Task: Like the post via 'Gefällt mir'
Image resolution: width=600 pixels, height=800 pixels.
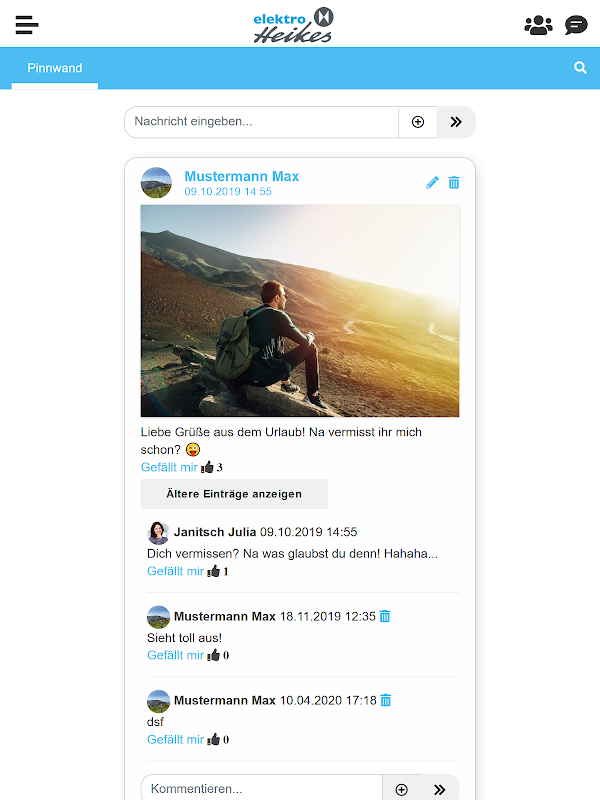Action: click(x=169, y=467)
